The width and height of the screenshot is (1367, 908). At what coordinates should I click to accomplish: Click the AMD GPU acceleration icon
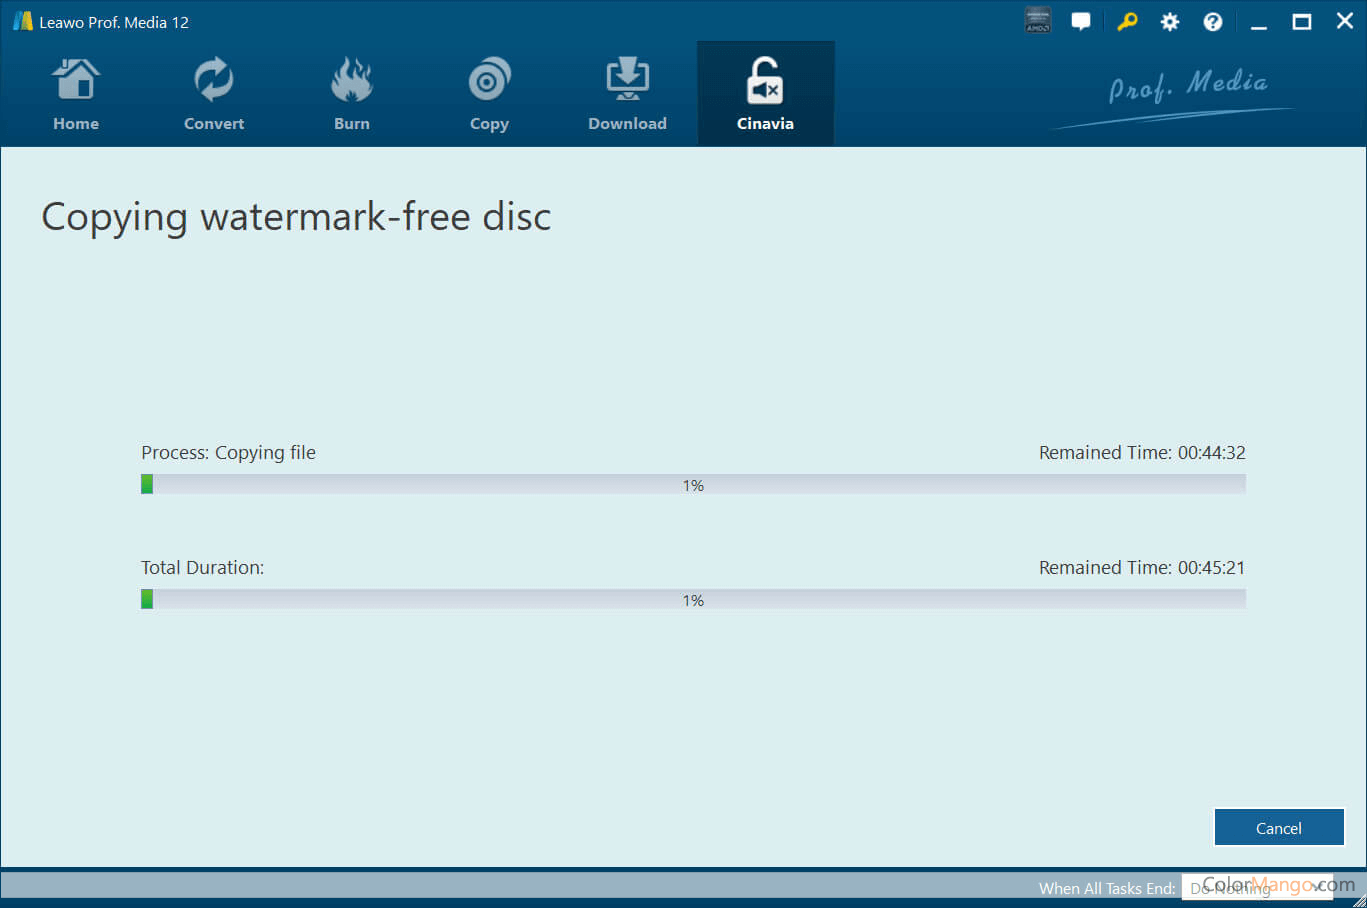1038,21
